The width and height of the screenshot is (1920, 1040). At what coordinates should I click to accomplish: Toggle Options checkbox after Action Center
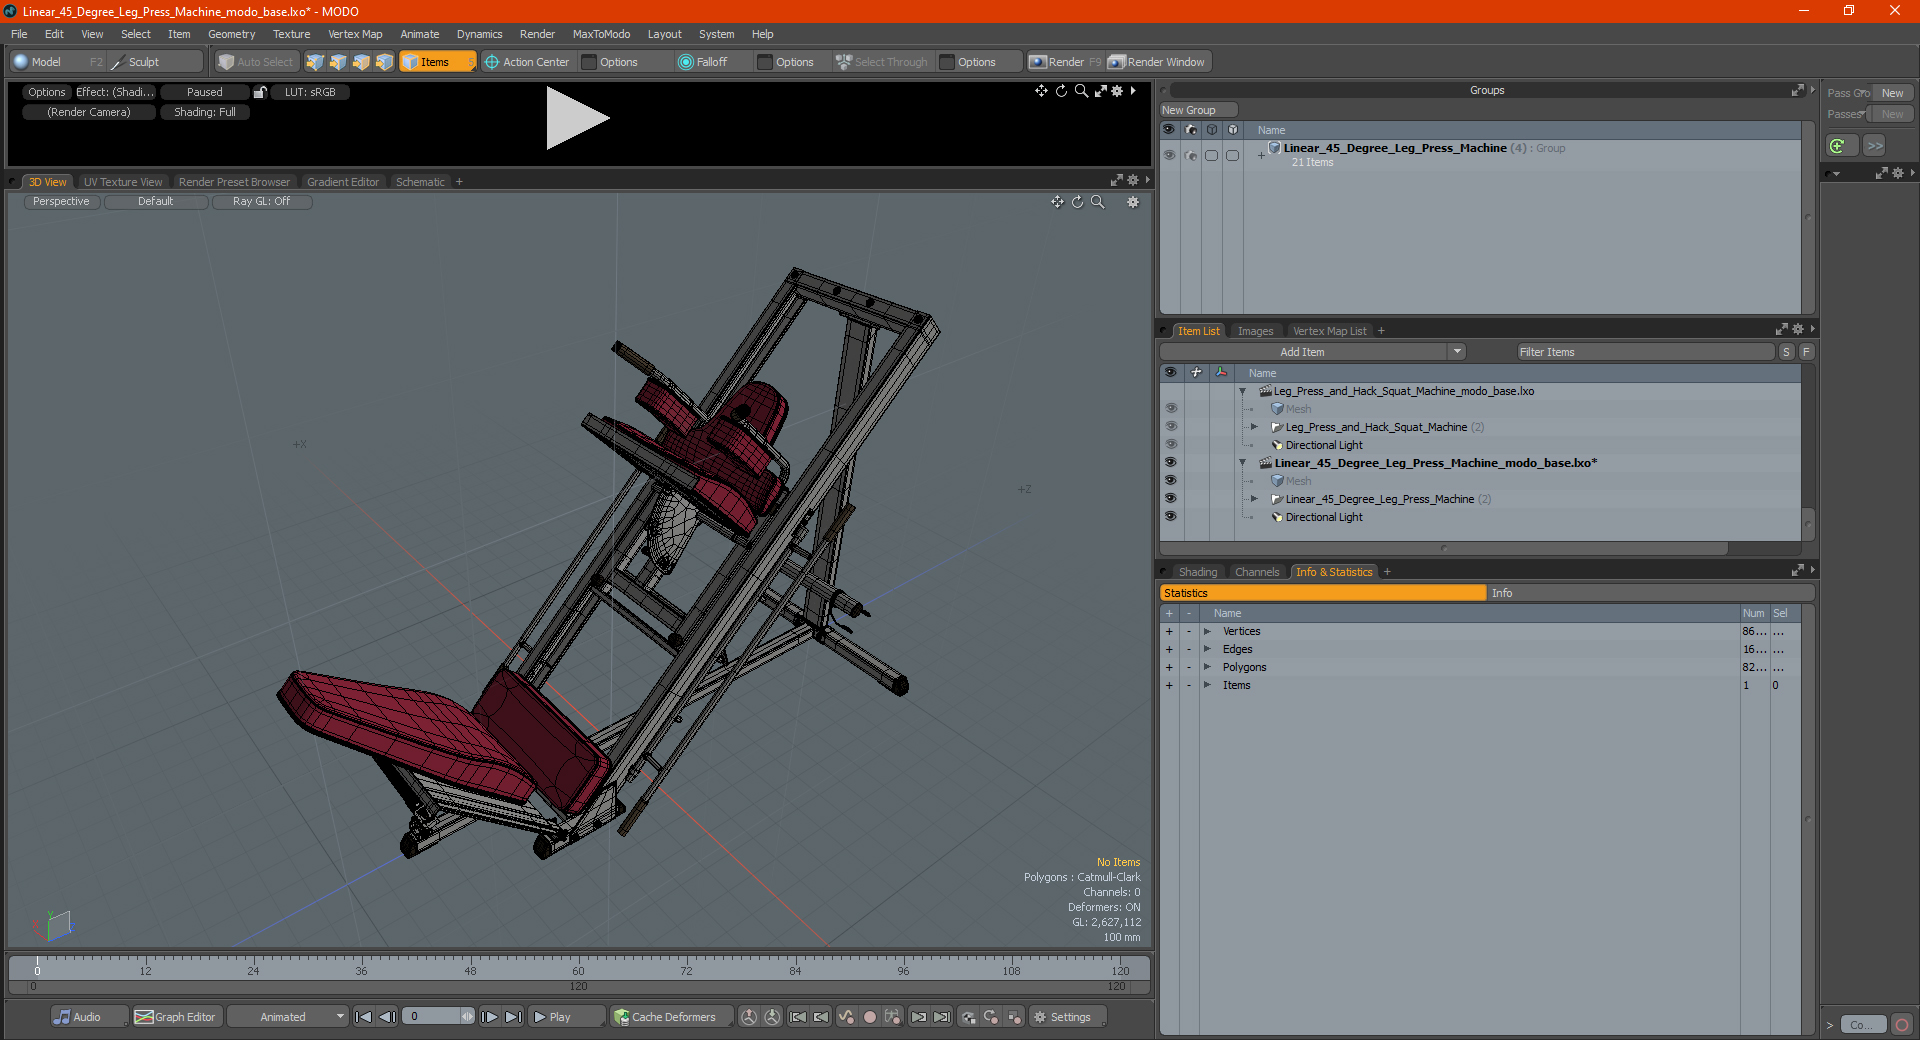tap(590, 62)
